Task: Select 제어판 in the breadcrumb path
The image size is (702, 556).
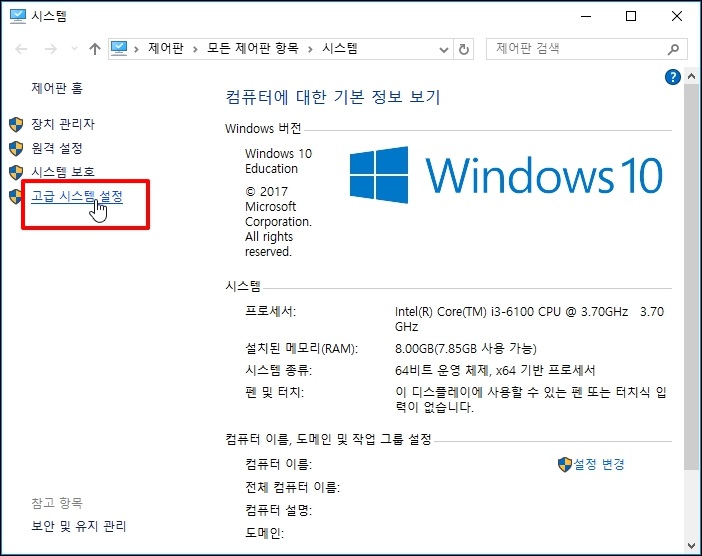Action: [x=166, y=48]
